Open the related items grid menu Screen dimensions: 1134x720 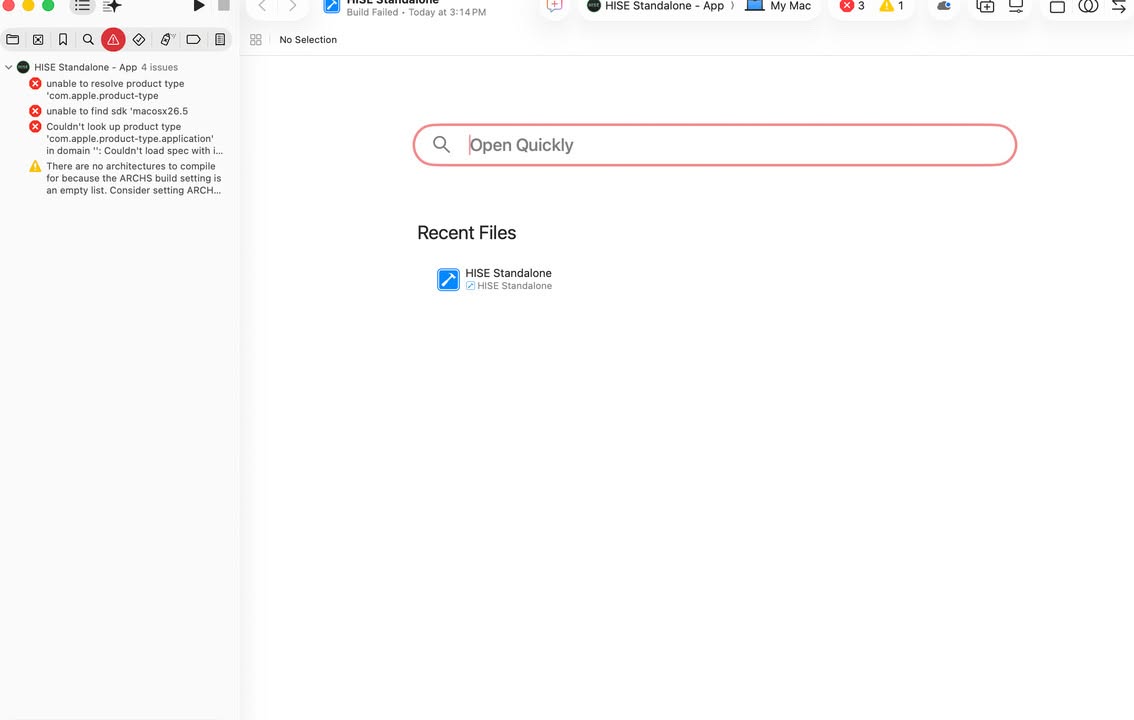pyautogui.click(x=255, y=40)
